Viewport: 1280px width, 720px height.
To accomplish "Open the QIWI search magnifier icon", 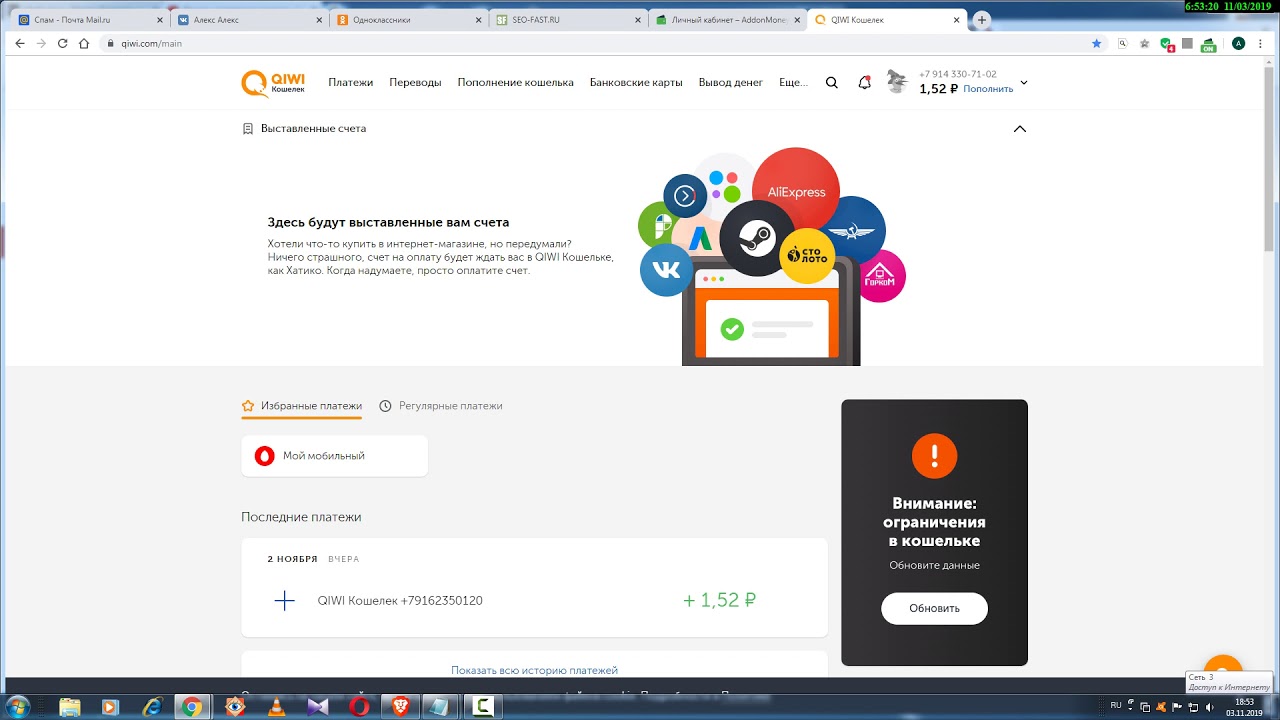I will click(831, 83).
